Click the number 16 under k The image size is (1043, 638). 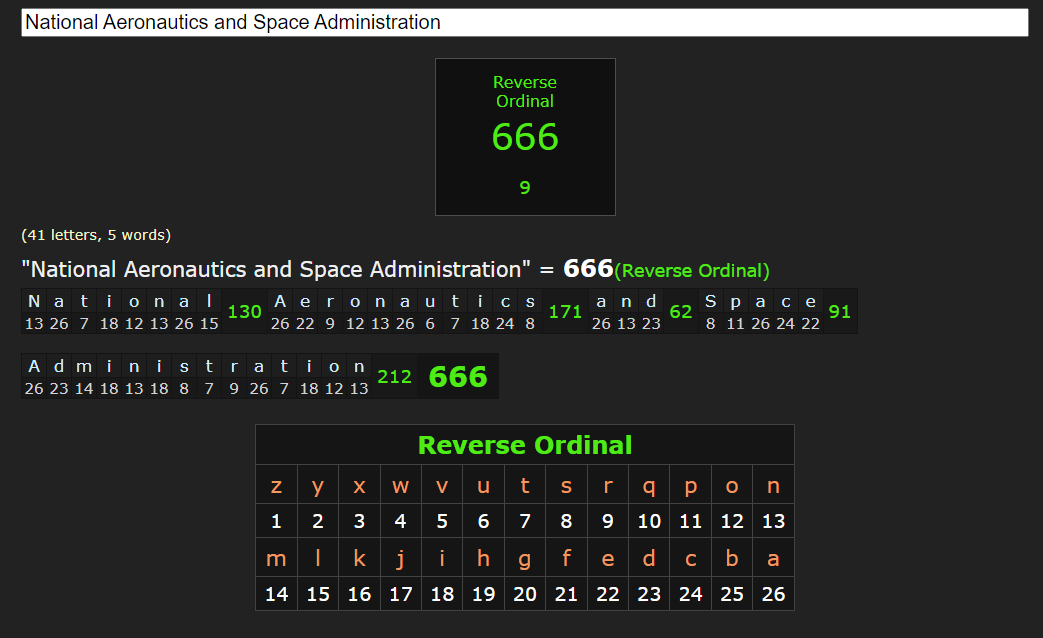(x=359, y=594)
